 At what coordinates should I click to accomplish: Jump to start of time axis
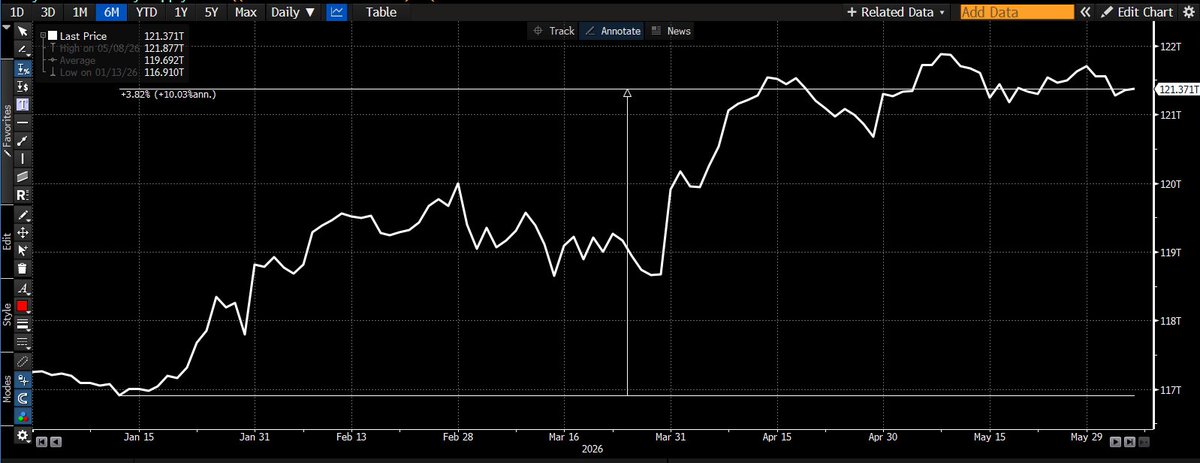click(x=42, y=440)
